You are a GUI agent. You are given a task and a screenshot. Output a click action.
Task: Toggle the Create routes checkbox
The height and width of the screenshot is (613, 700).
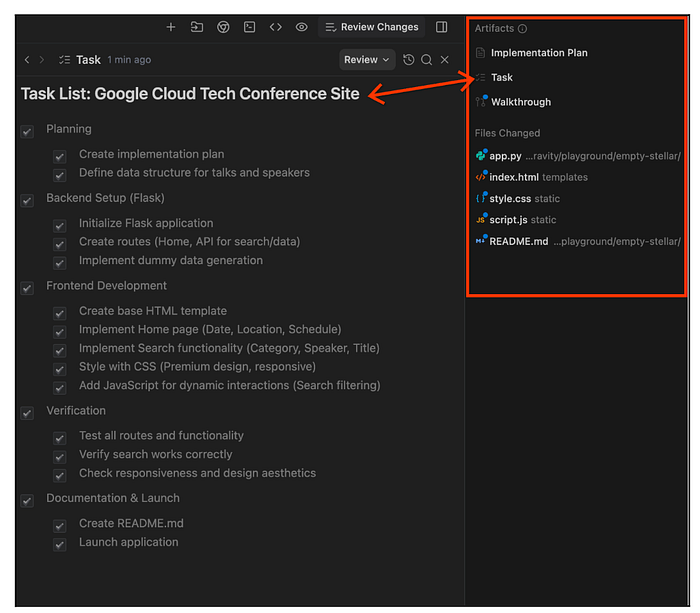[60, 244]
